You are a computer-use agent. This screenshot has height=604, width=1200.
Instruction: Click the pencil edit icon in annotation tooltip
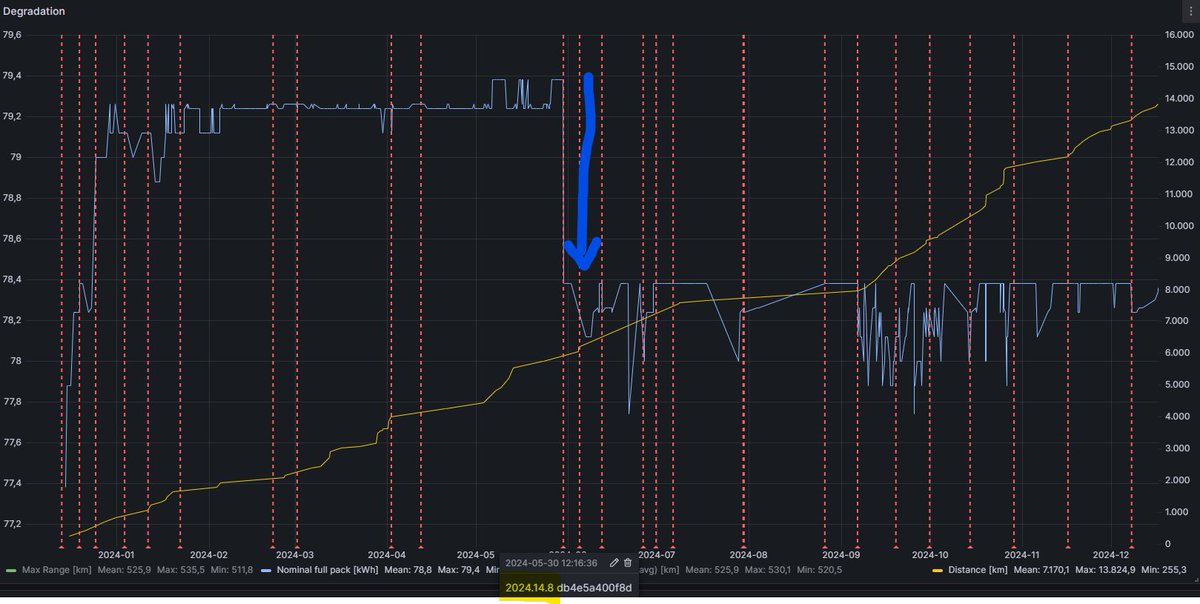click(614, 564)
